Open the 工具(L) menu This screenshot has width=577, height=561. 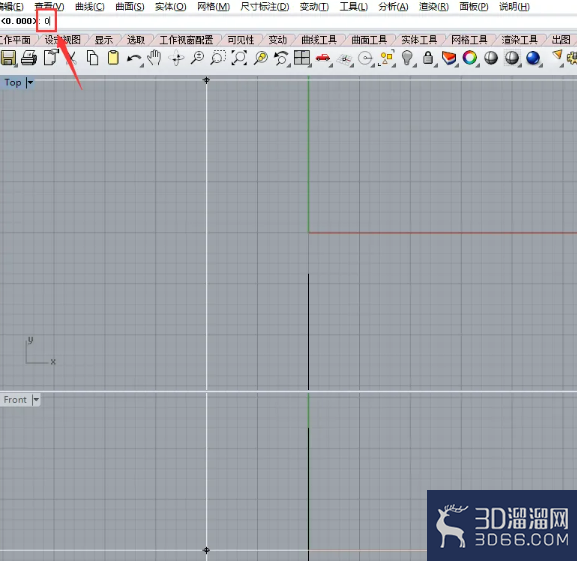click(353, 7)
